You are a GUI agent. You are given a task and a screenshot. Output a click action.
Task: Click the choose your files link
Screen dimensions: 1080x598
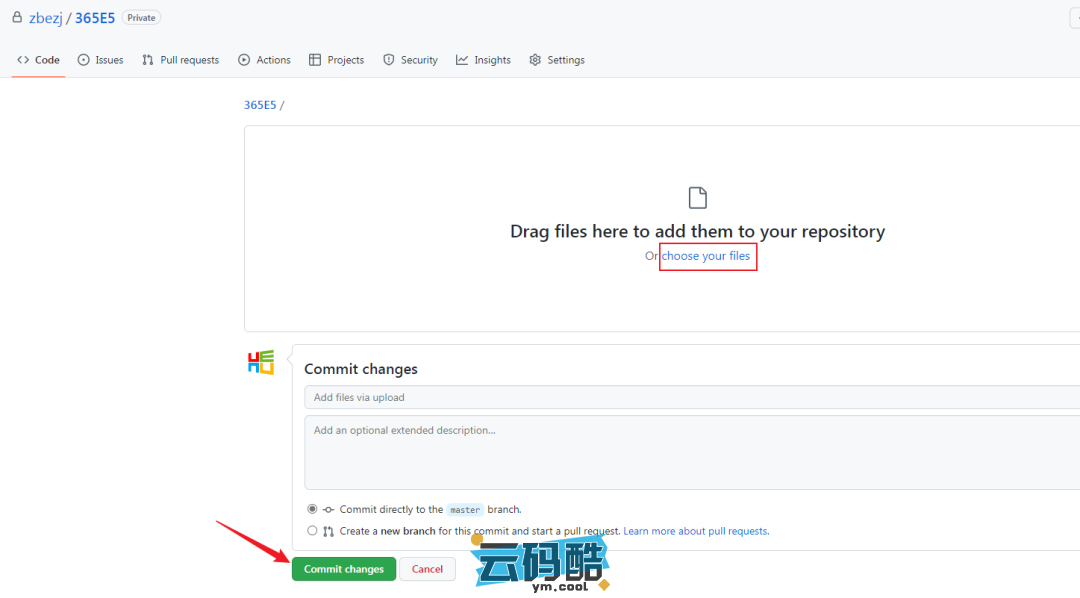[706, 256]
